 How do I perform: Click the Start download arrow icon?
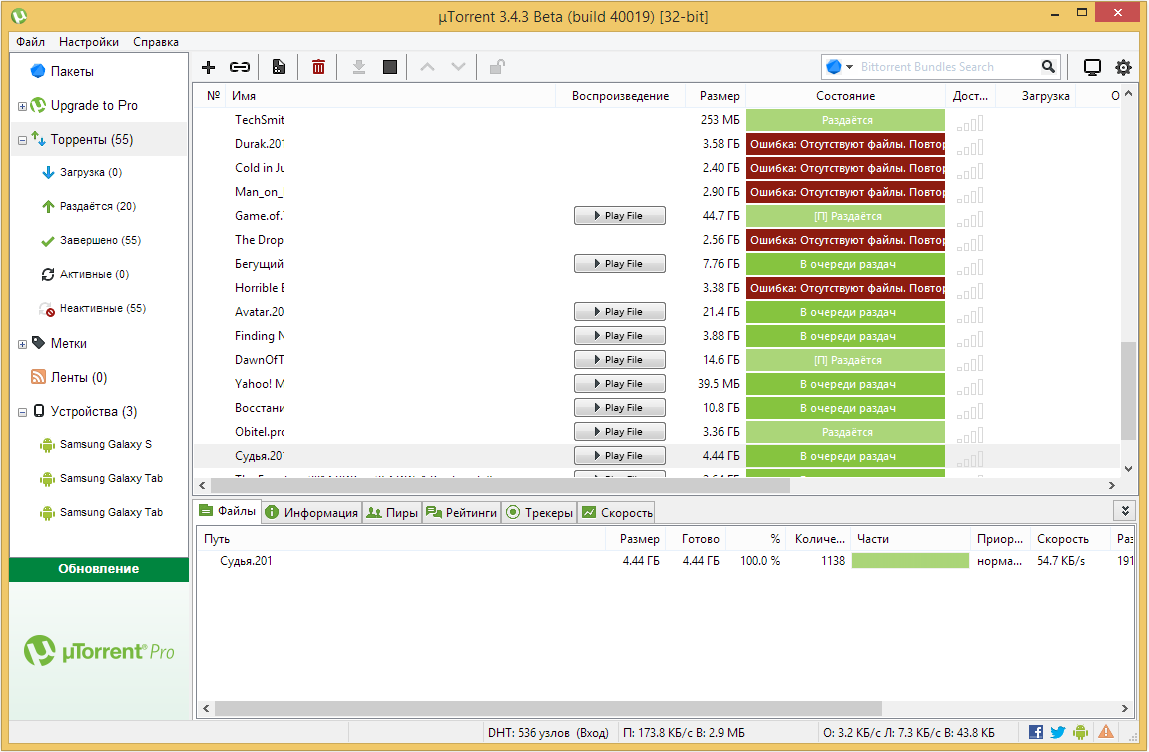(x=358, y=67)
